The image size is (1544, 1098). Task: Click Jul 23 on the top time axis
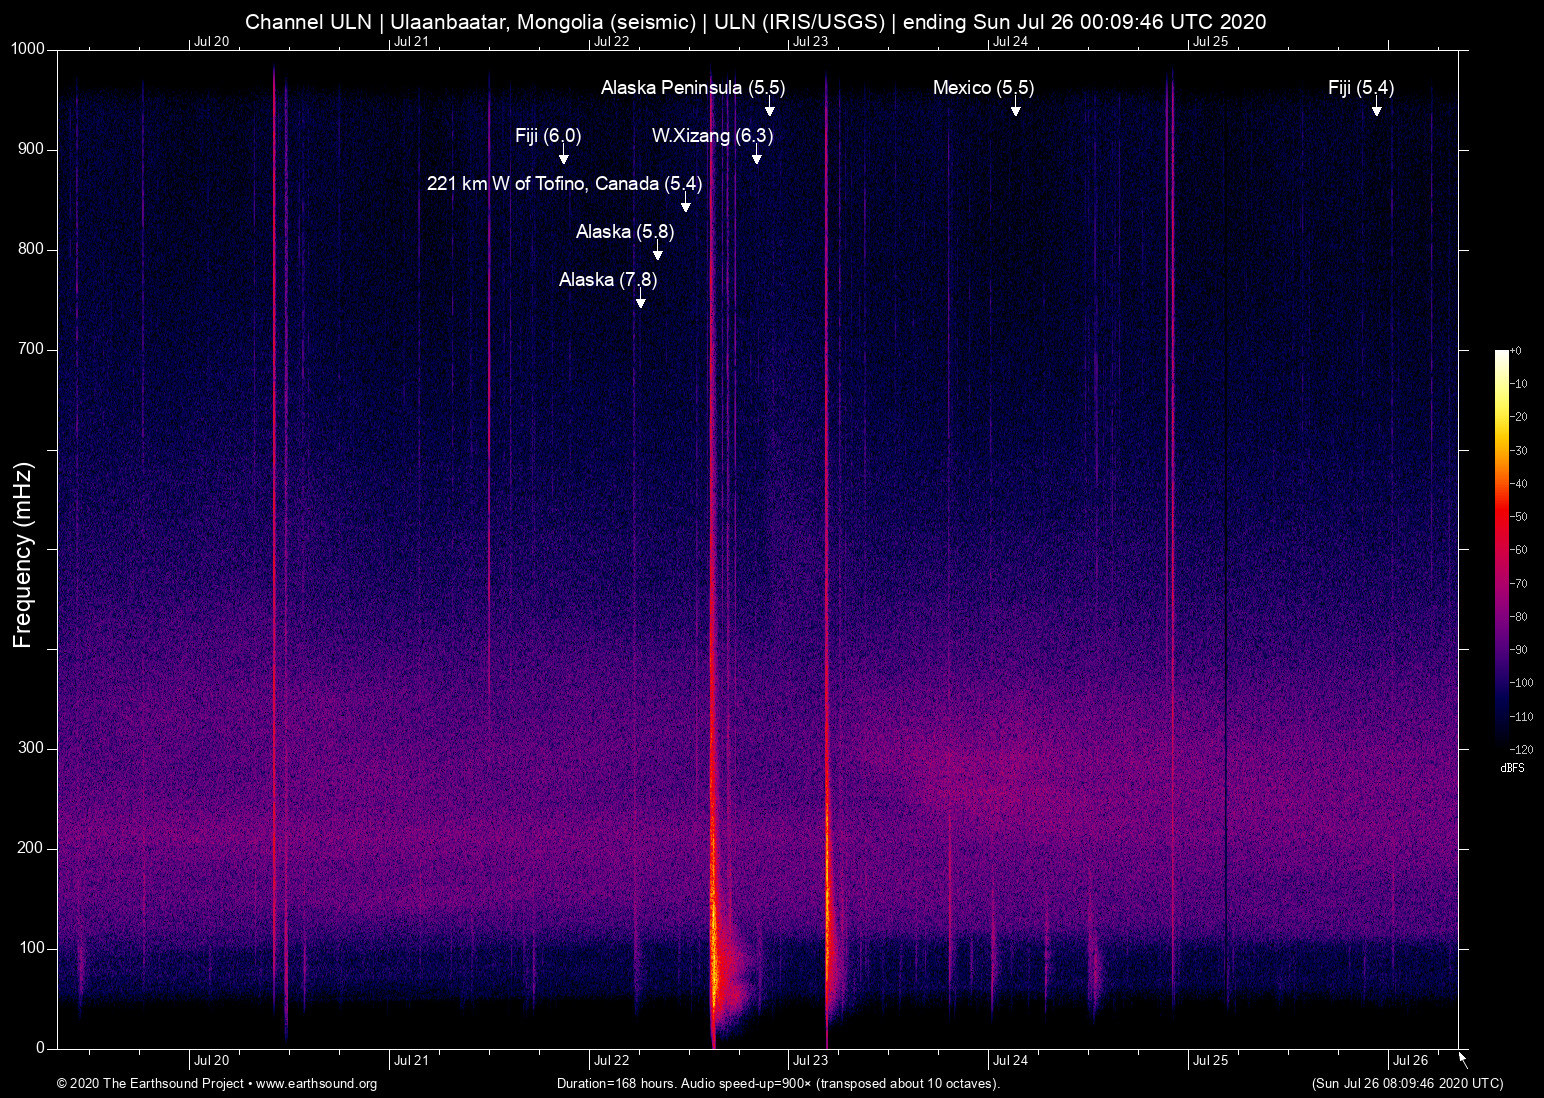(x=810, y=41)
